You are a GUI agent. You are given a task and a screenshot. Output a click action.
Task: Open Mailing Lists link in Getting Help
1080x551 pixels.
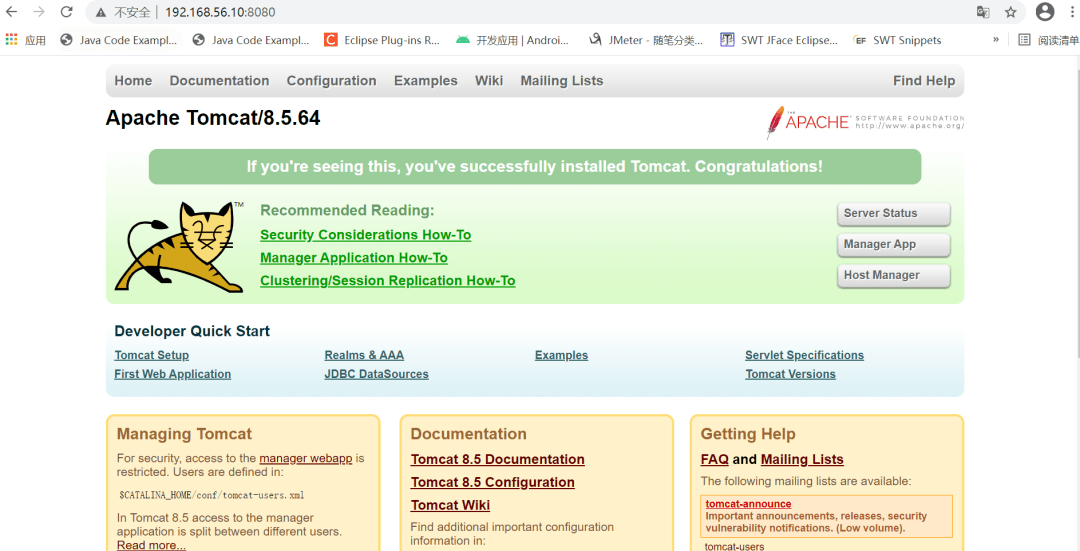coord(802,459)
